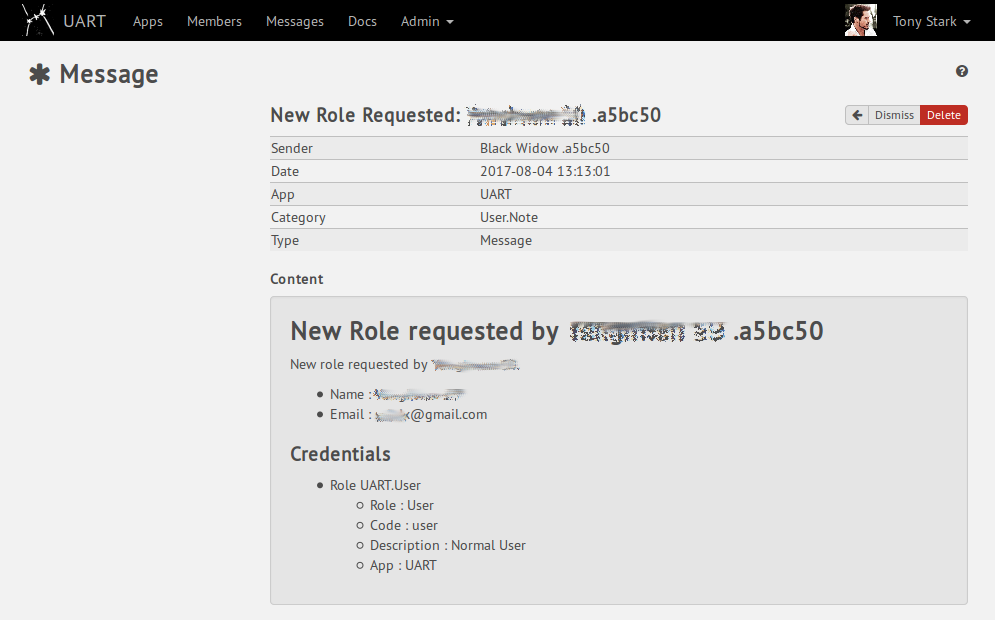Click the date value 2017-08-04 13:13:01

(x=544, y=171)
